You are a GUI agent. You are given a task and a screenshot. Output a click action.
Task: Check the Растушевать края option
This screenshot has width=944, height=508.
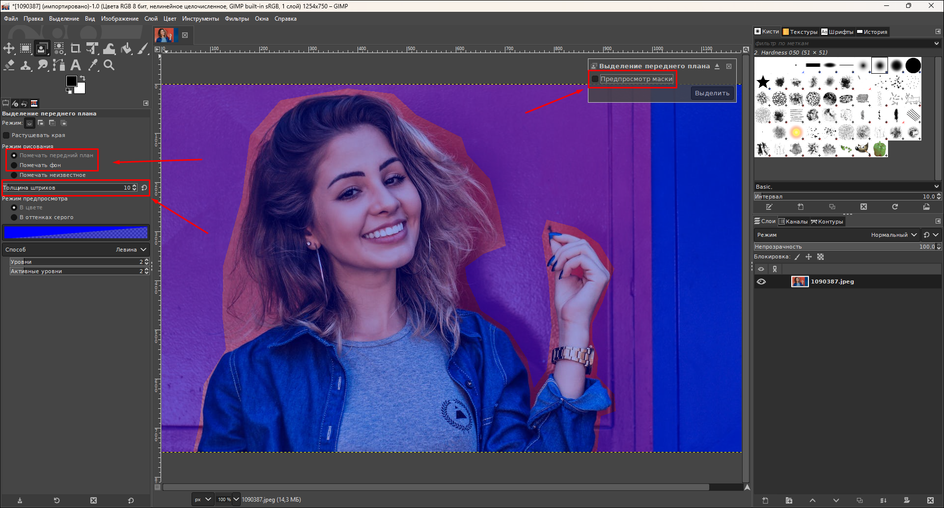(6, 135)
